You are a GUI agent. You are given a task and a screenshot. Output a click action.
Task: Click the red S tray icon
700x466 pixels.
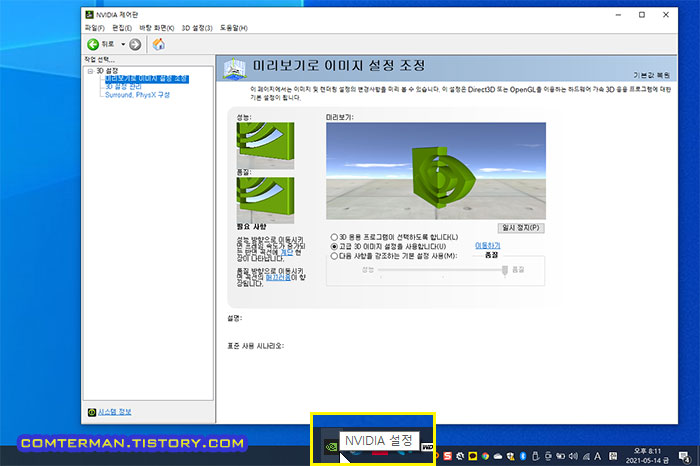coord(447,456)
